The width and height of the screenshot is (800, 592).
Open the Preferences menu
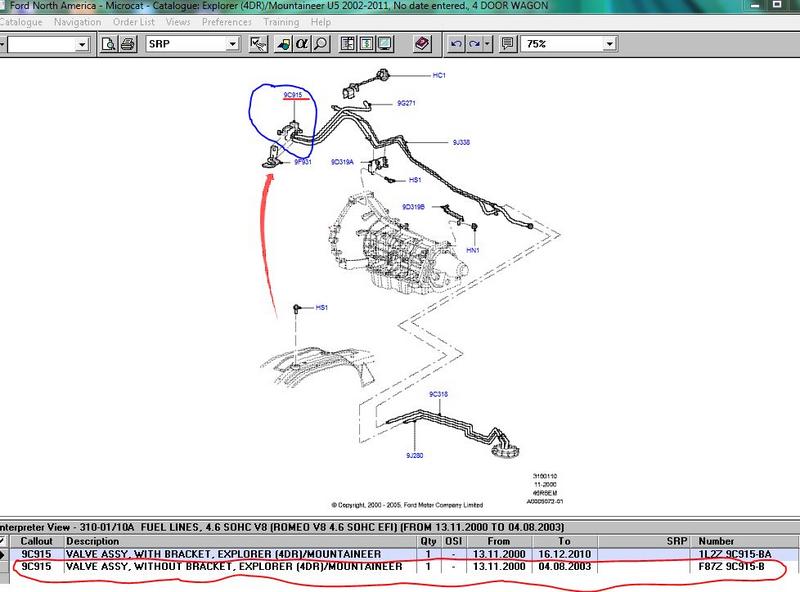click(x=227, y=22)
